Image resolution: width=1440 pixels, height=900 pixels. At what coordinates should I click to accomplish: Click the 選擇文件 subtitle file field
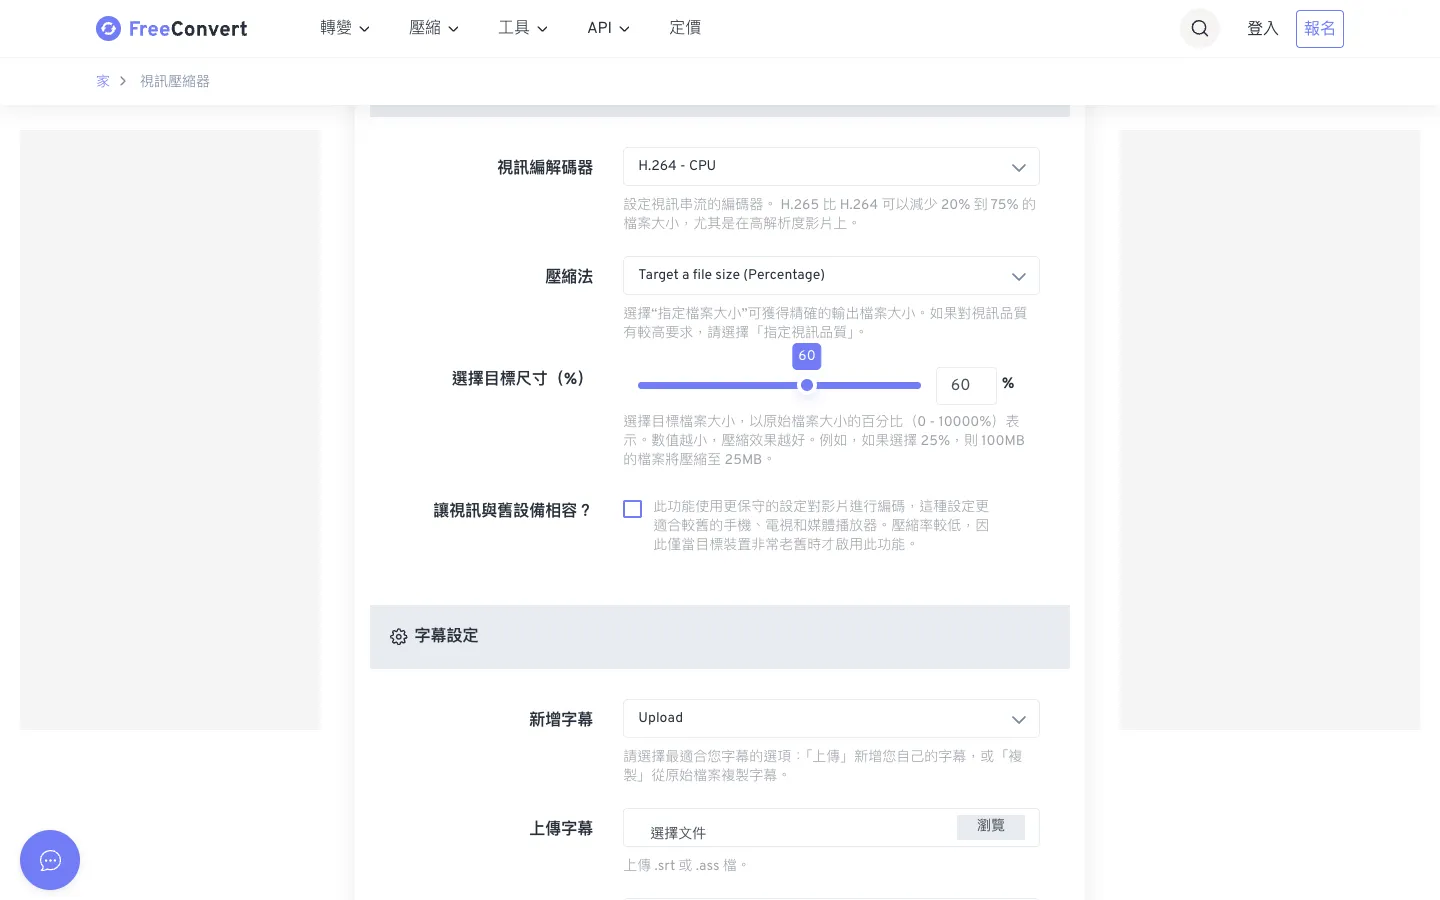[831, 828]
